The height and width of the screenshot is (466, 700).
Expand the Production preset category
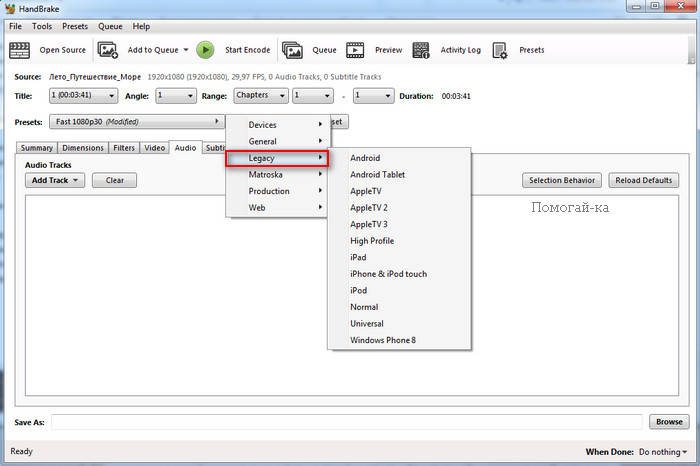point(278,191)
